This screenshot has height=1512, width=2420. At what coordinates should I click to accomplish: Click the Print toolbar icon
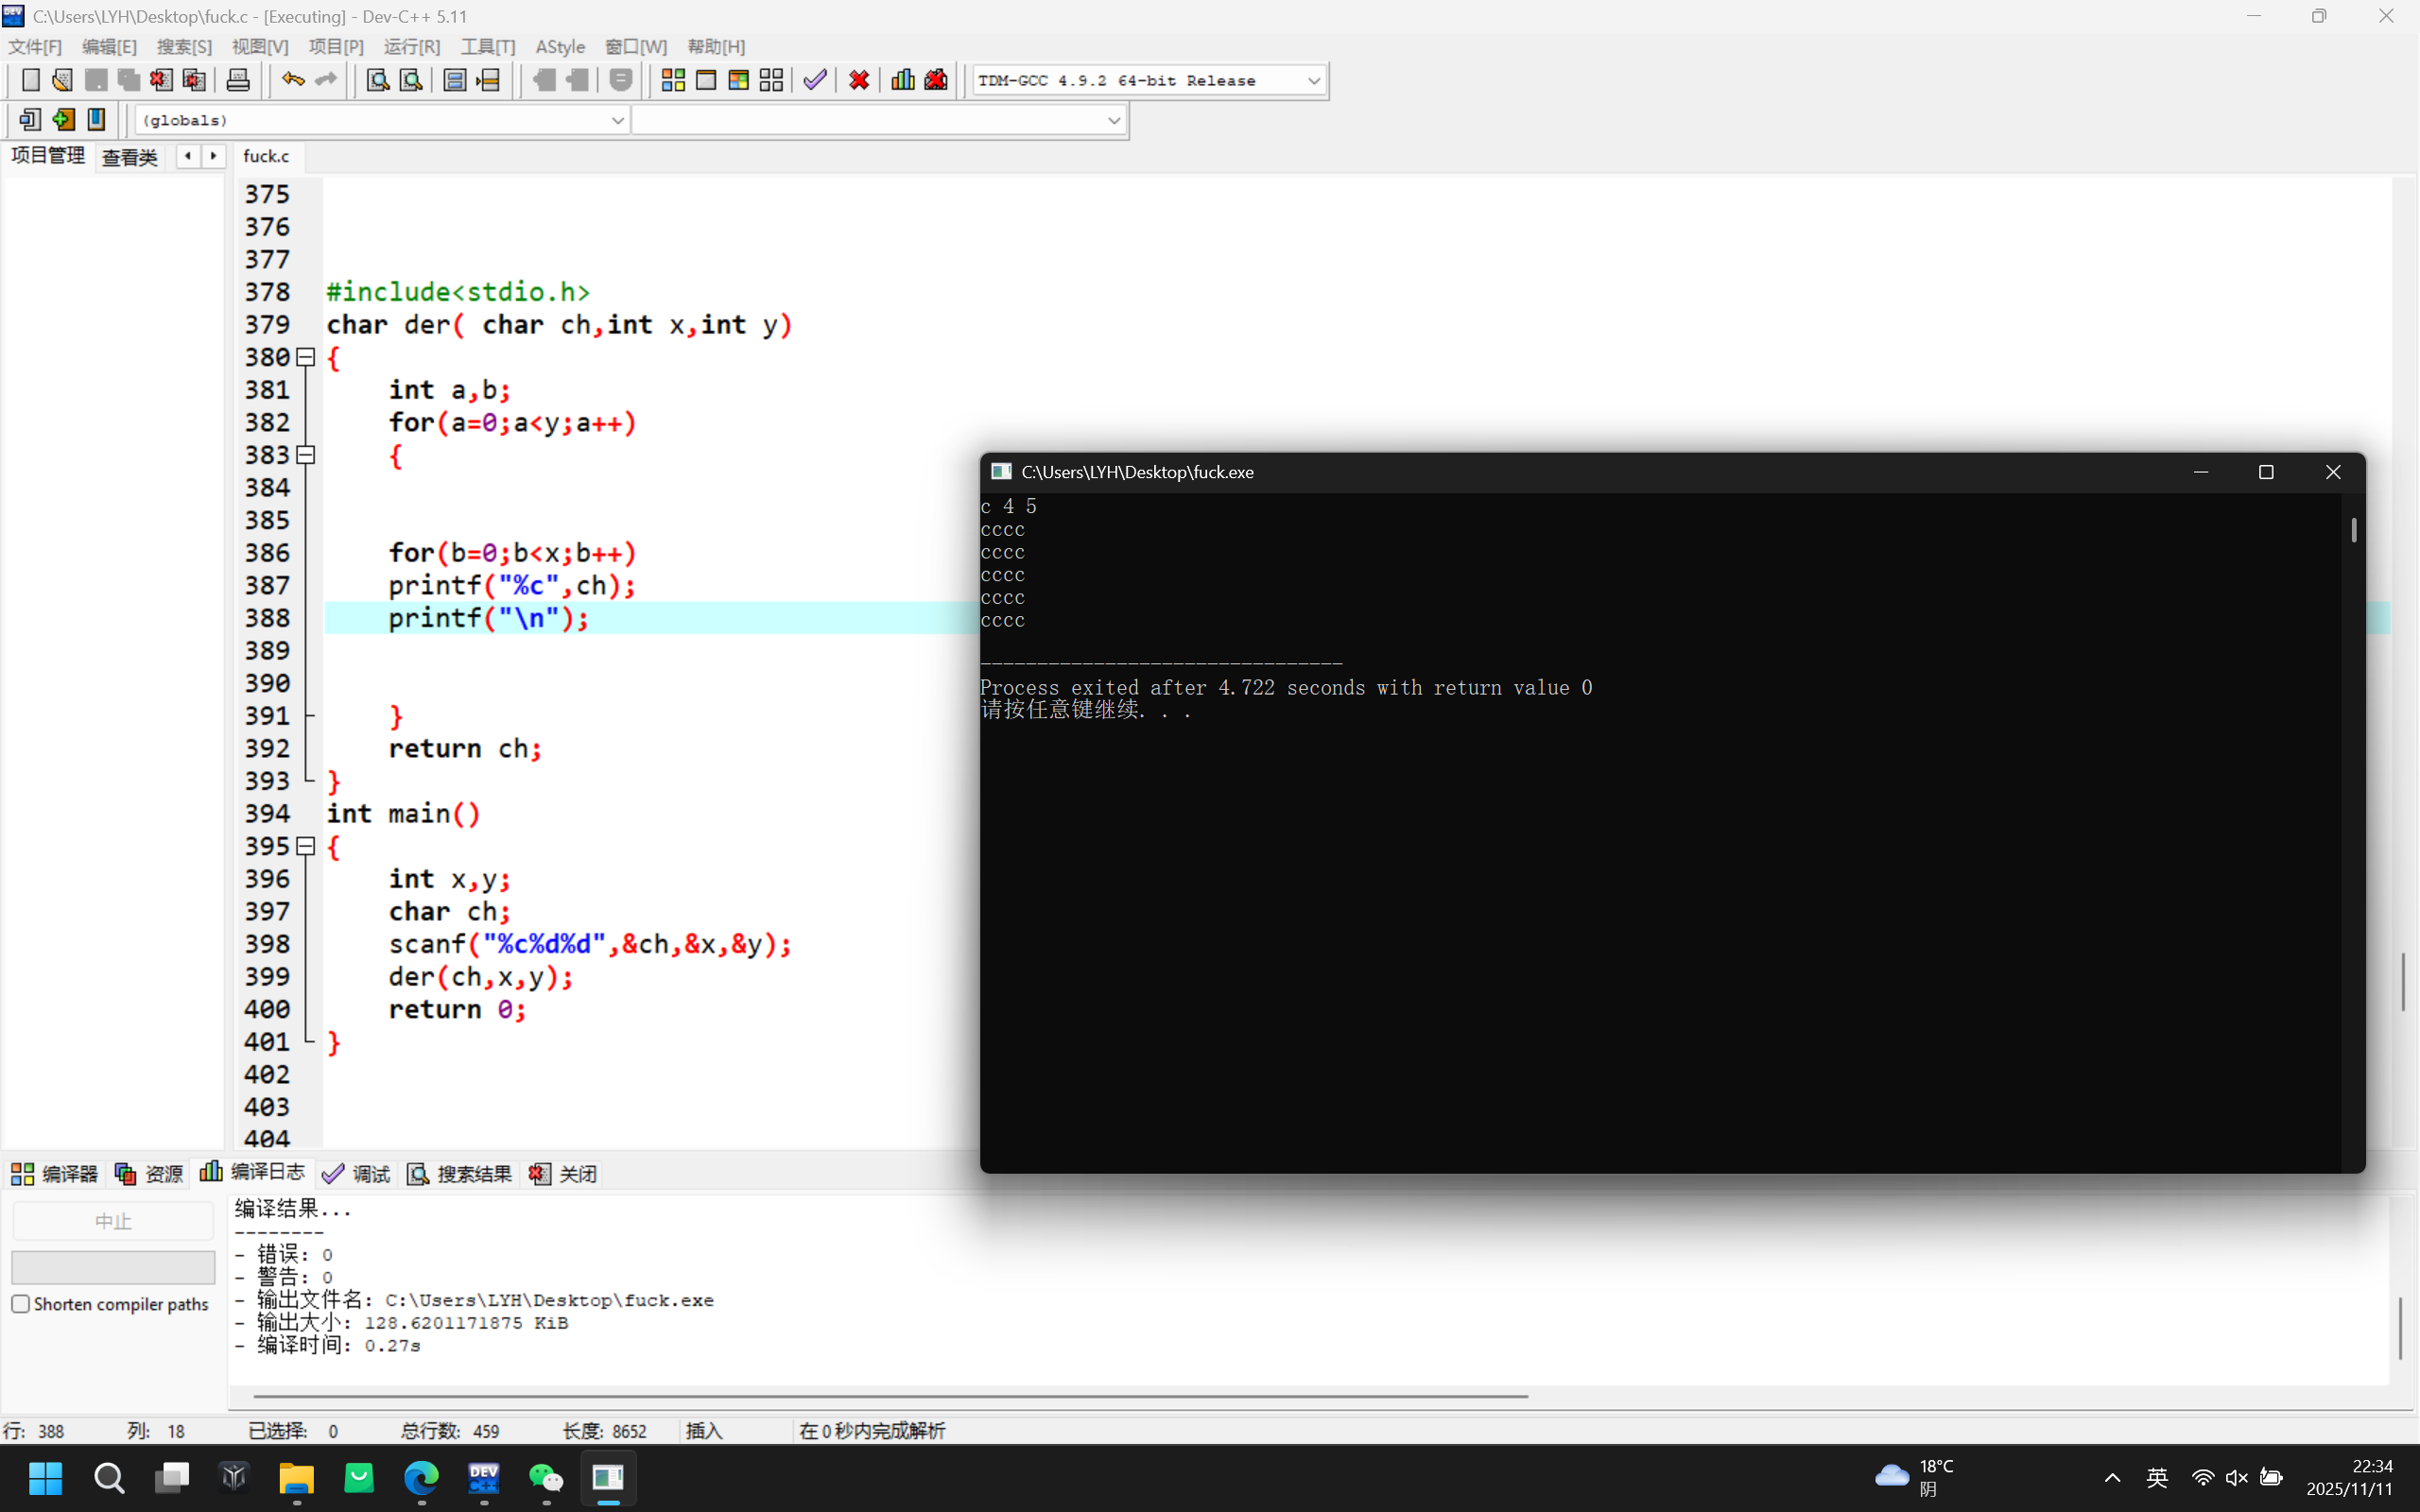pyautogui.click(x=238, y=80)
